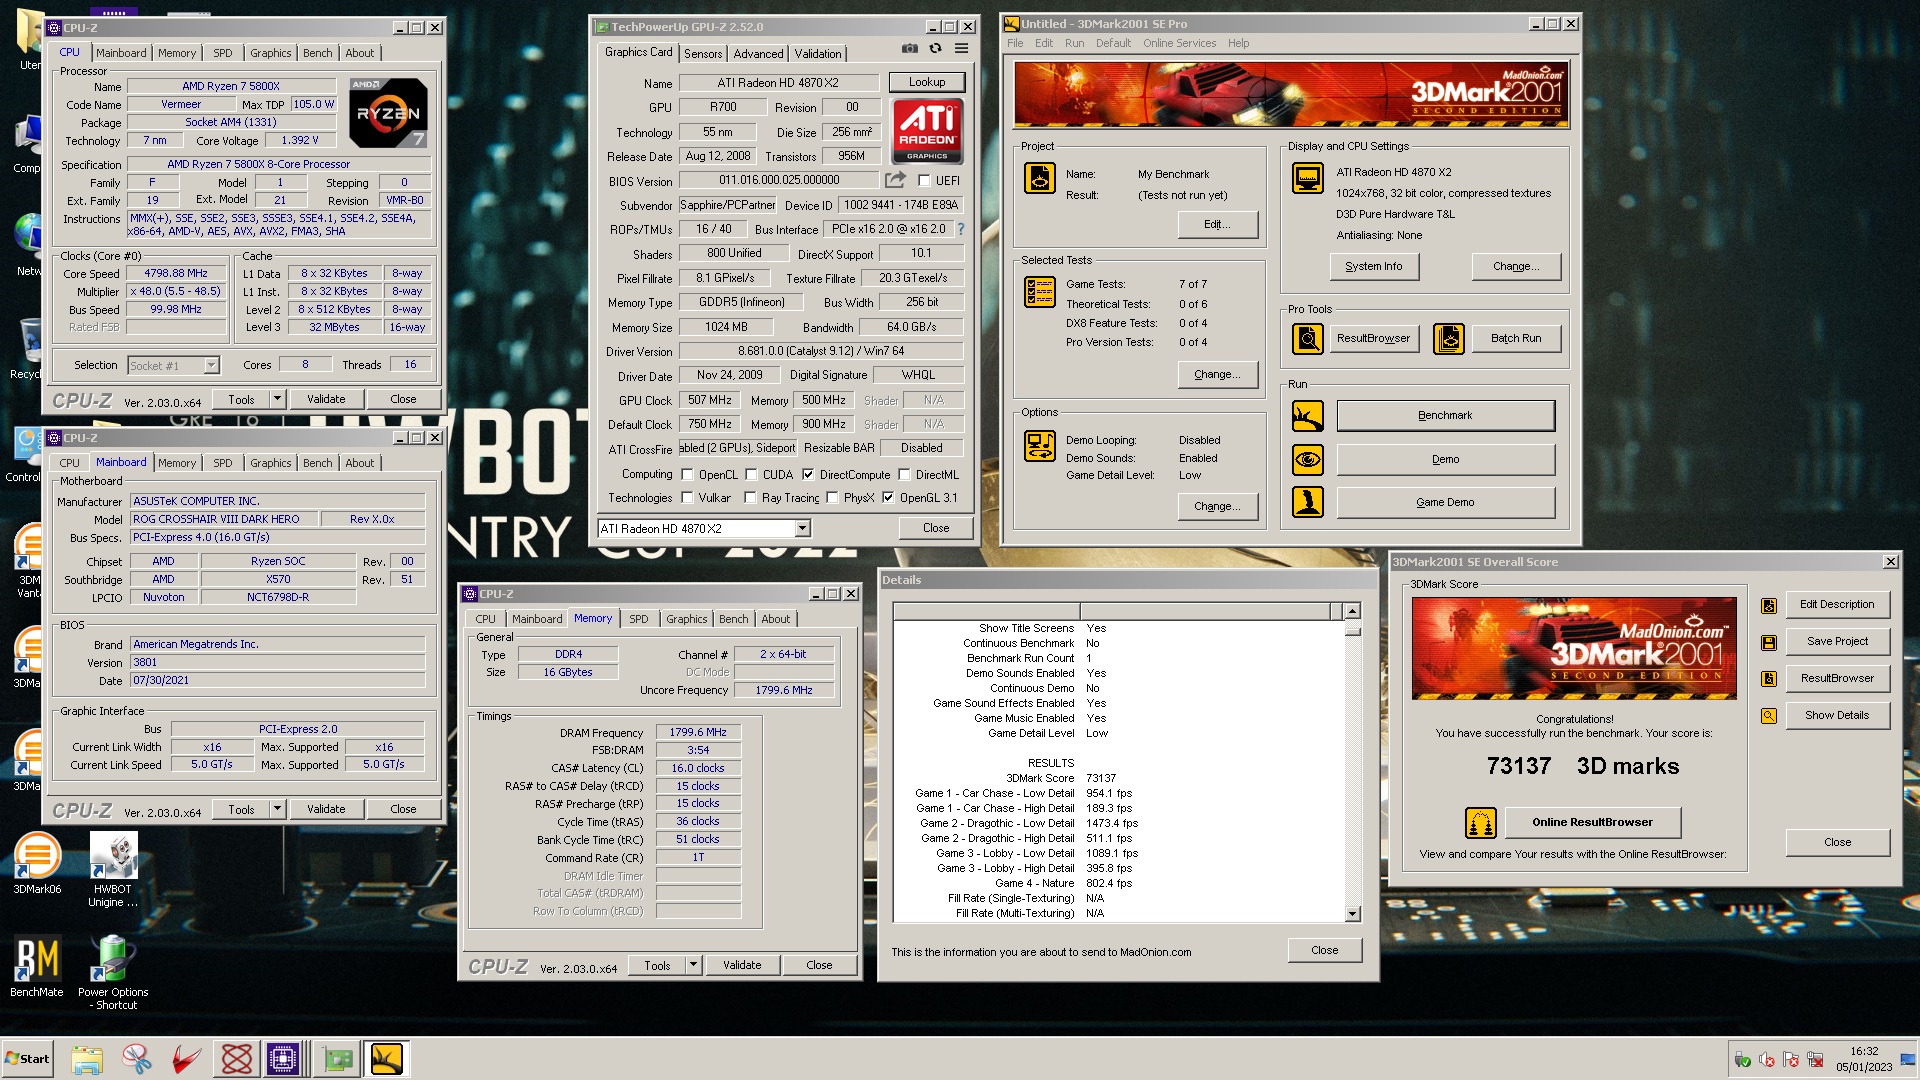1920x1080 pixels.
Task: Open the SPD tab in CPU-Z Memory window
Action: tap(639, 619)
